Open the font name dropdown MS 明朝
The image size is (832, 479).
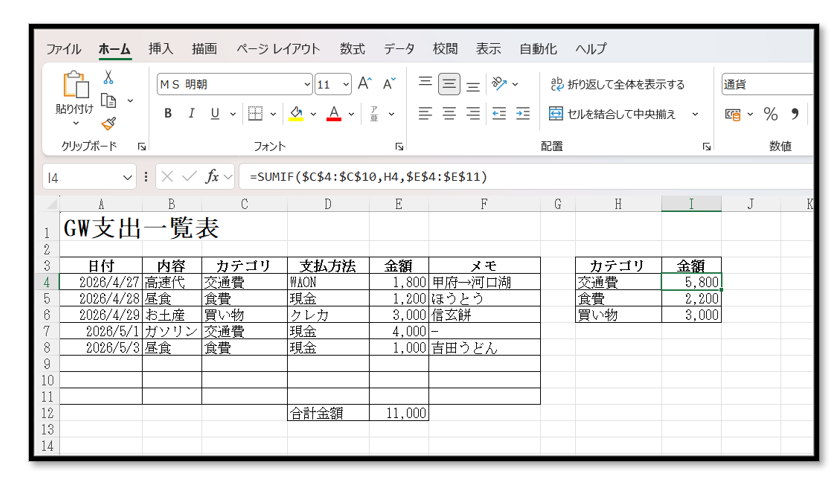pyautogui.click(x=307, y=84)
